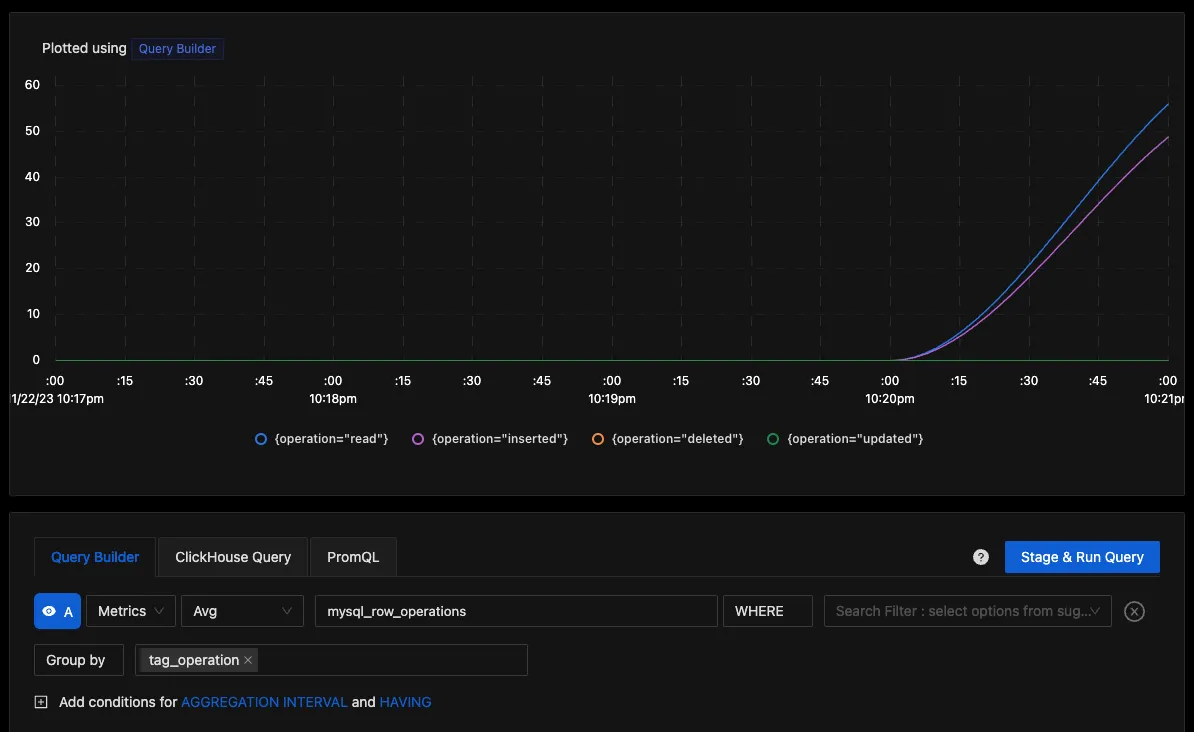Click the help question mark icon
Image resolution: width=1194 pixels, height=732 pixels.
tap(981, 558)
